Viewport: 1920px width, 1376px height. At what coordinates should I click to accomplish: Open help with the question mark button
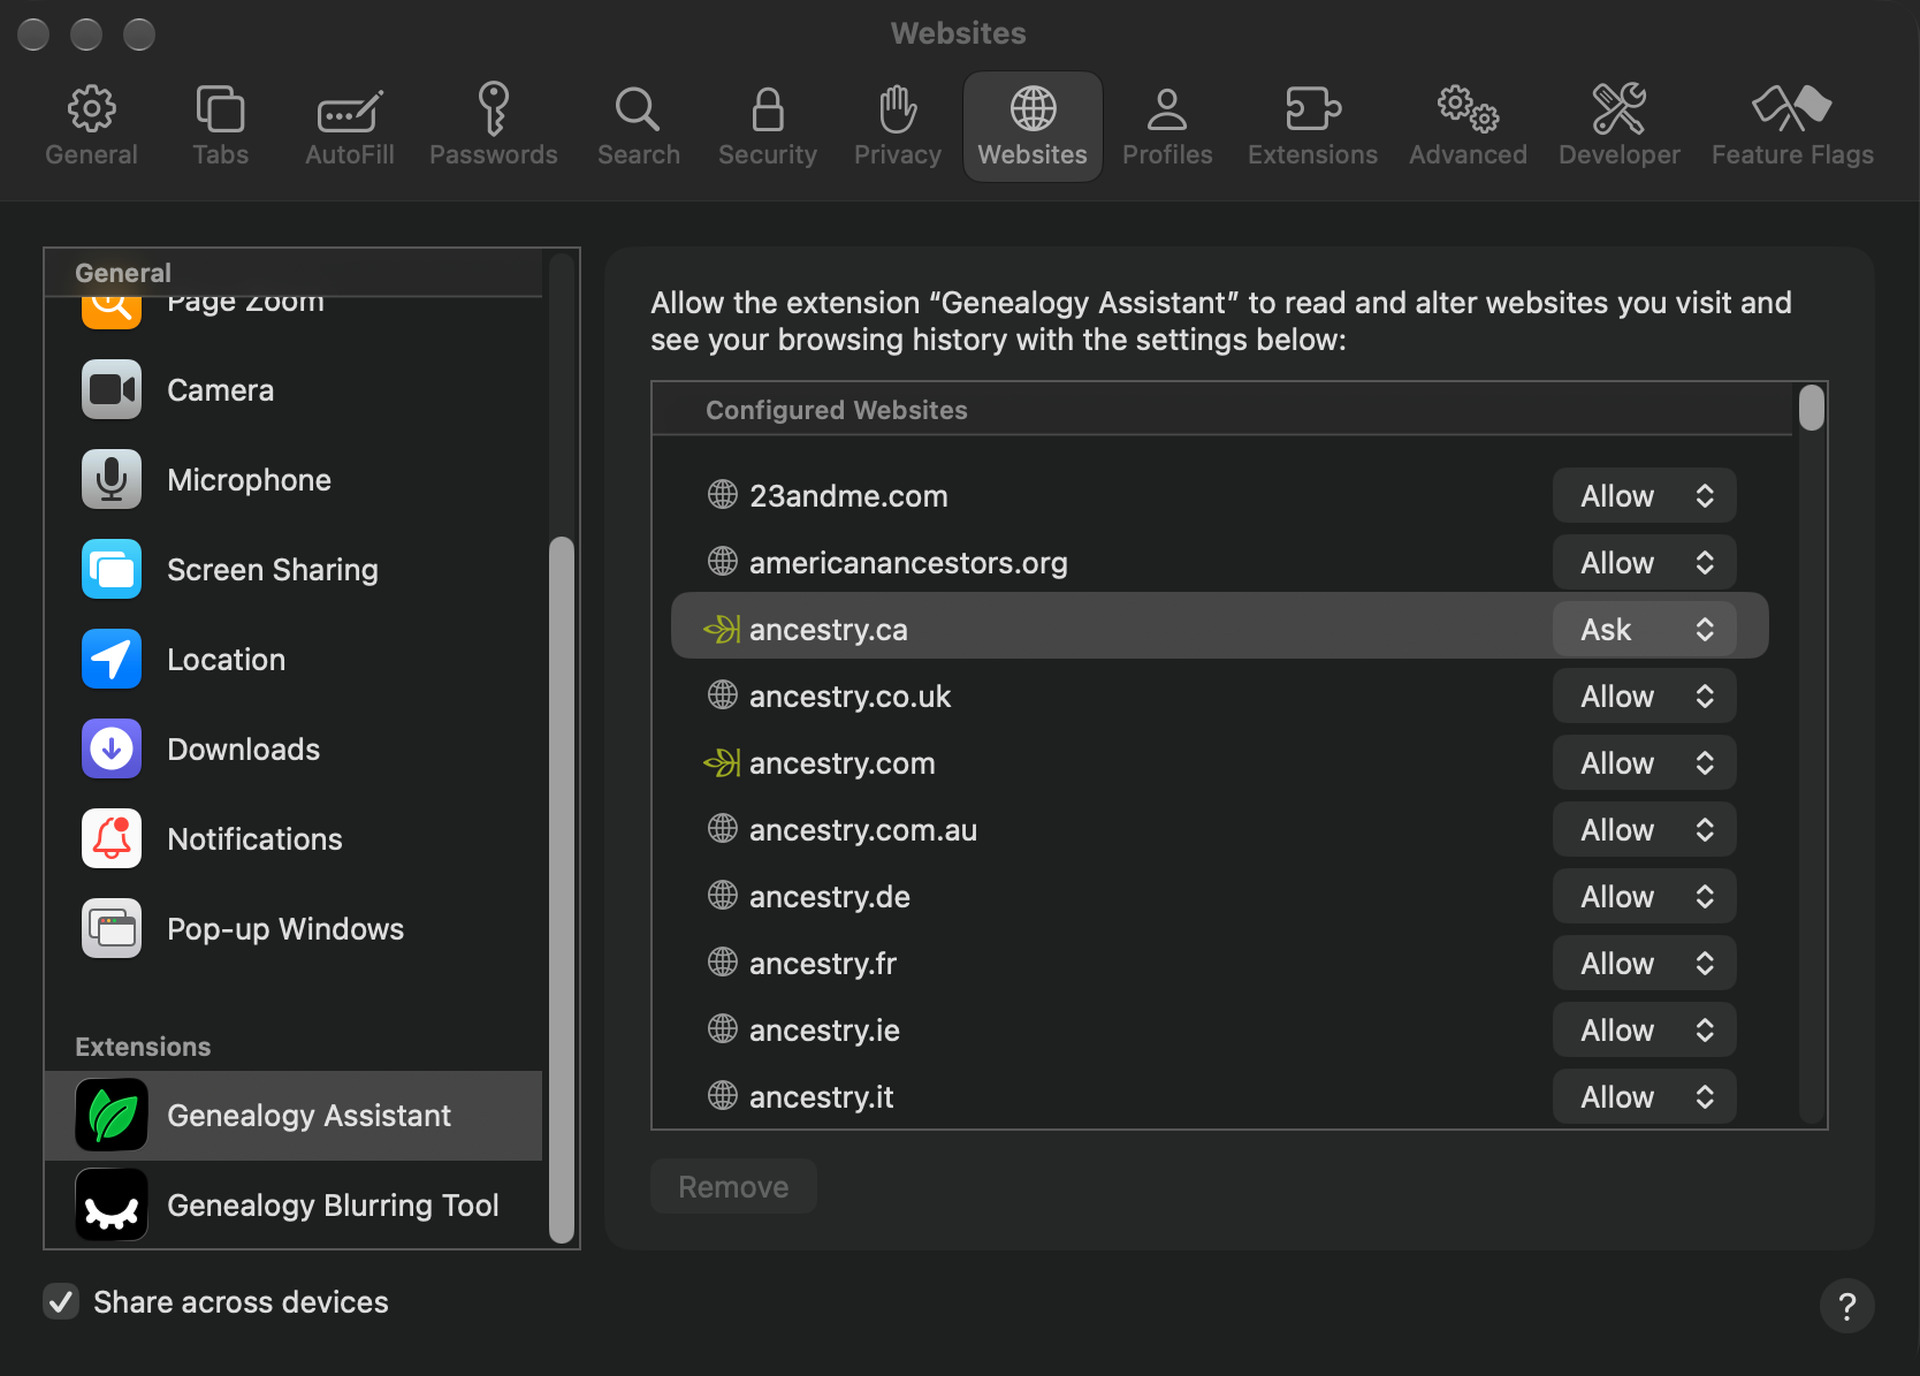click(x=1846, y=1306)
